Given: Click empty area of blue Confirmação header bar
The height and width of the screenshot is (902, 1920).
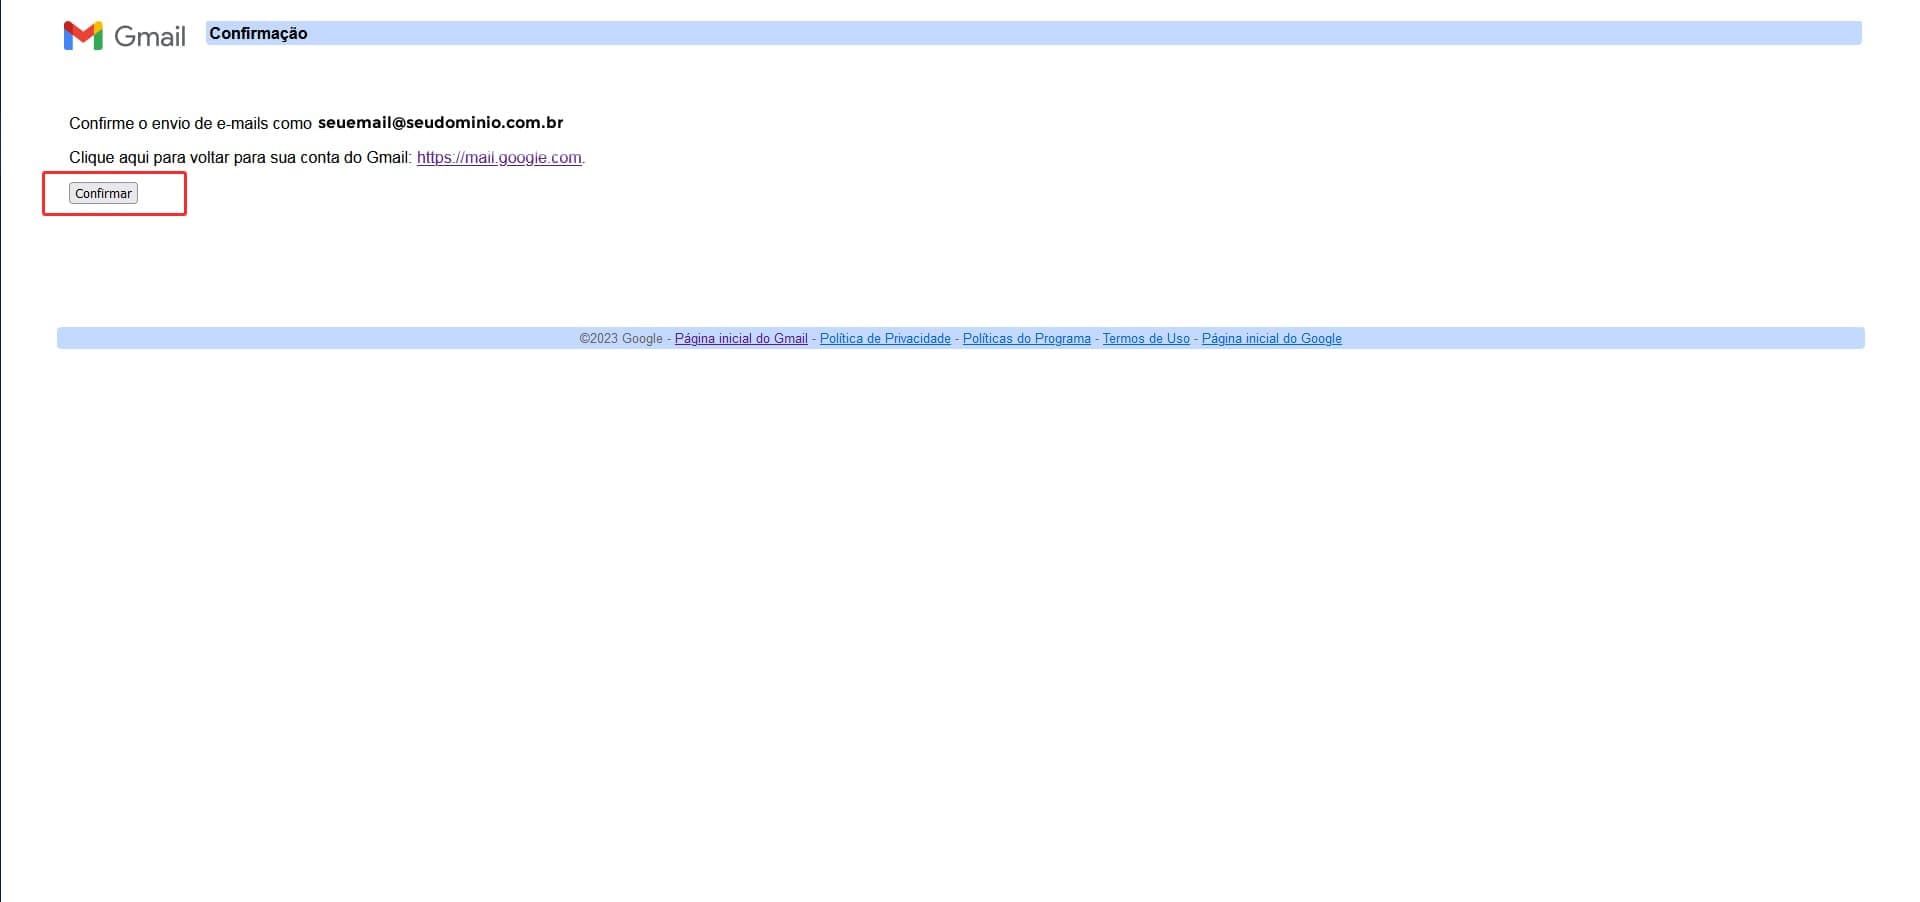Looking at the screenshot, I should [x=1000, y=33].
